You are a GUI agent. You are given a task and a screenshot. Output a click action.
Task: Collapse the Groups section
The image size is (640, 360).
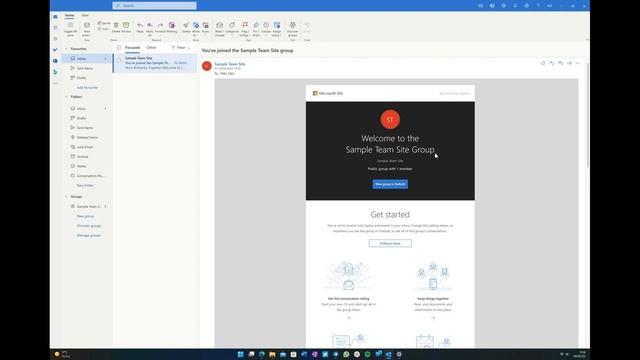66,197
